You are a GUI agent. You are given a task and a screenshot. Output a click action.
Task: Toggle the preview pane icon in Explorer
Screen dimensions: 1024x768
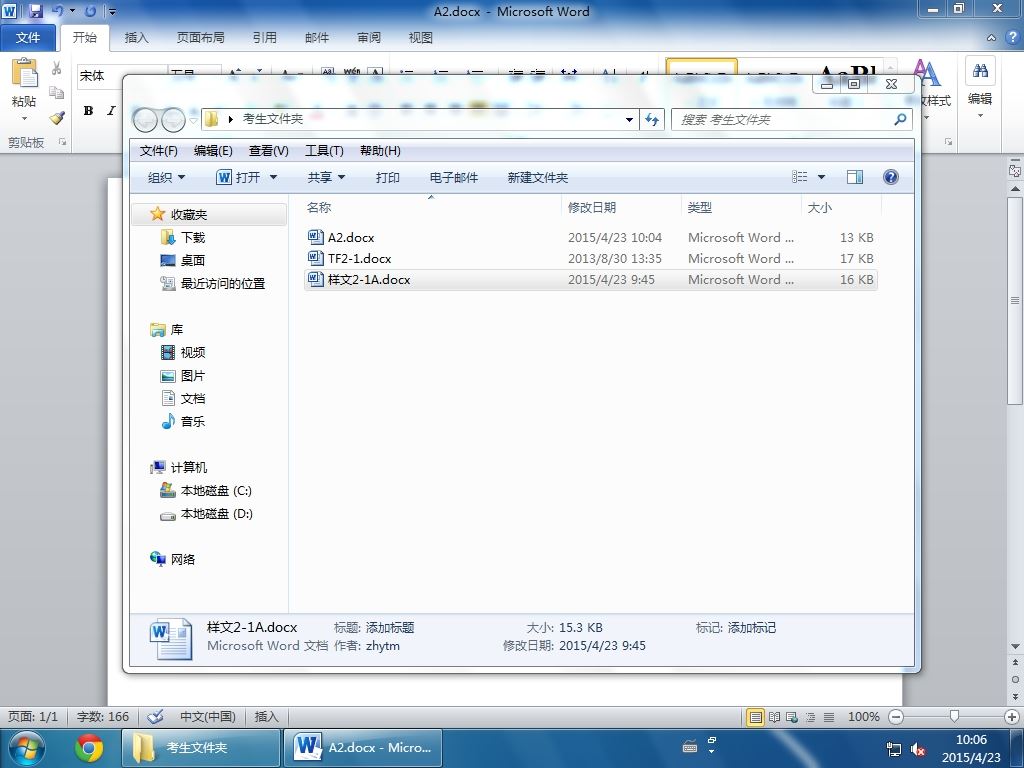tap(854, 177)
